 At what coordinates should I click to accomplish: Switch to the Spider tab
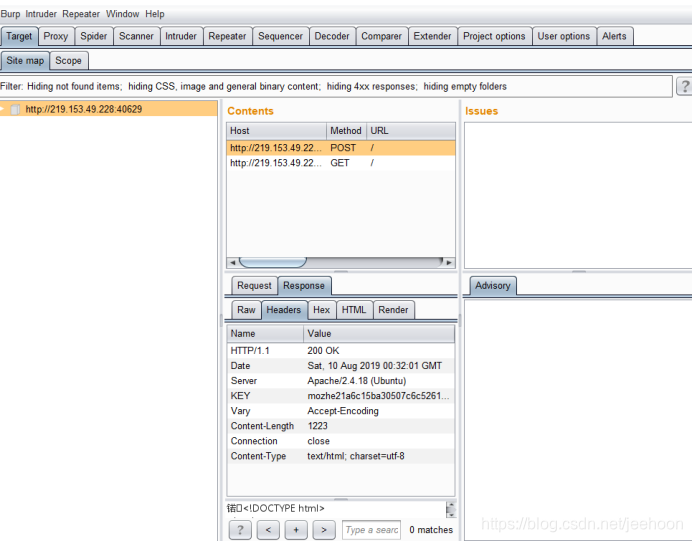(94, 36)
